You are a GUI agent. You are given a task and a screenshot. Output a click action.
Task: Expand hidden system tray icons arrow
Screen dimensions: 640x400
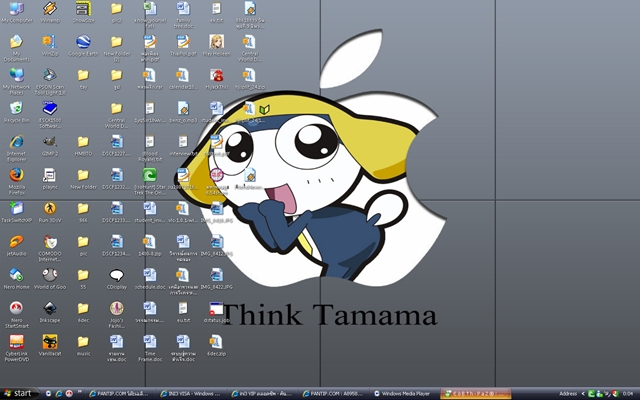click(x=582, y=394)
